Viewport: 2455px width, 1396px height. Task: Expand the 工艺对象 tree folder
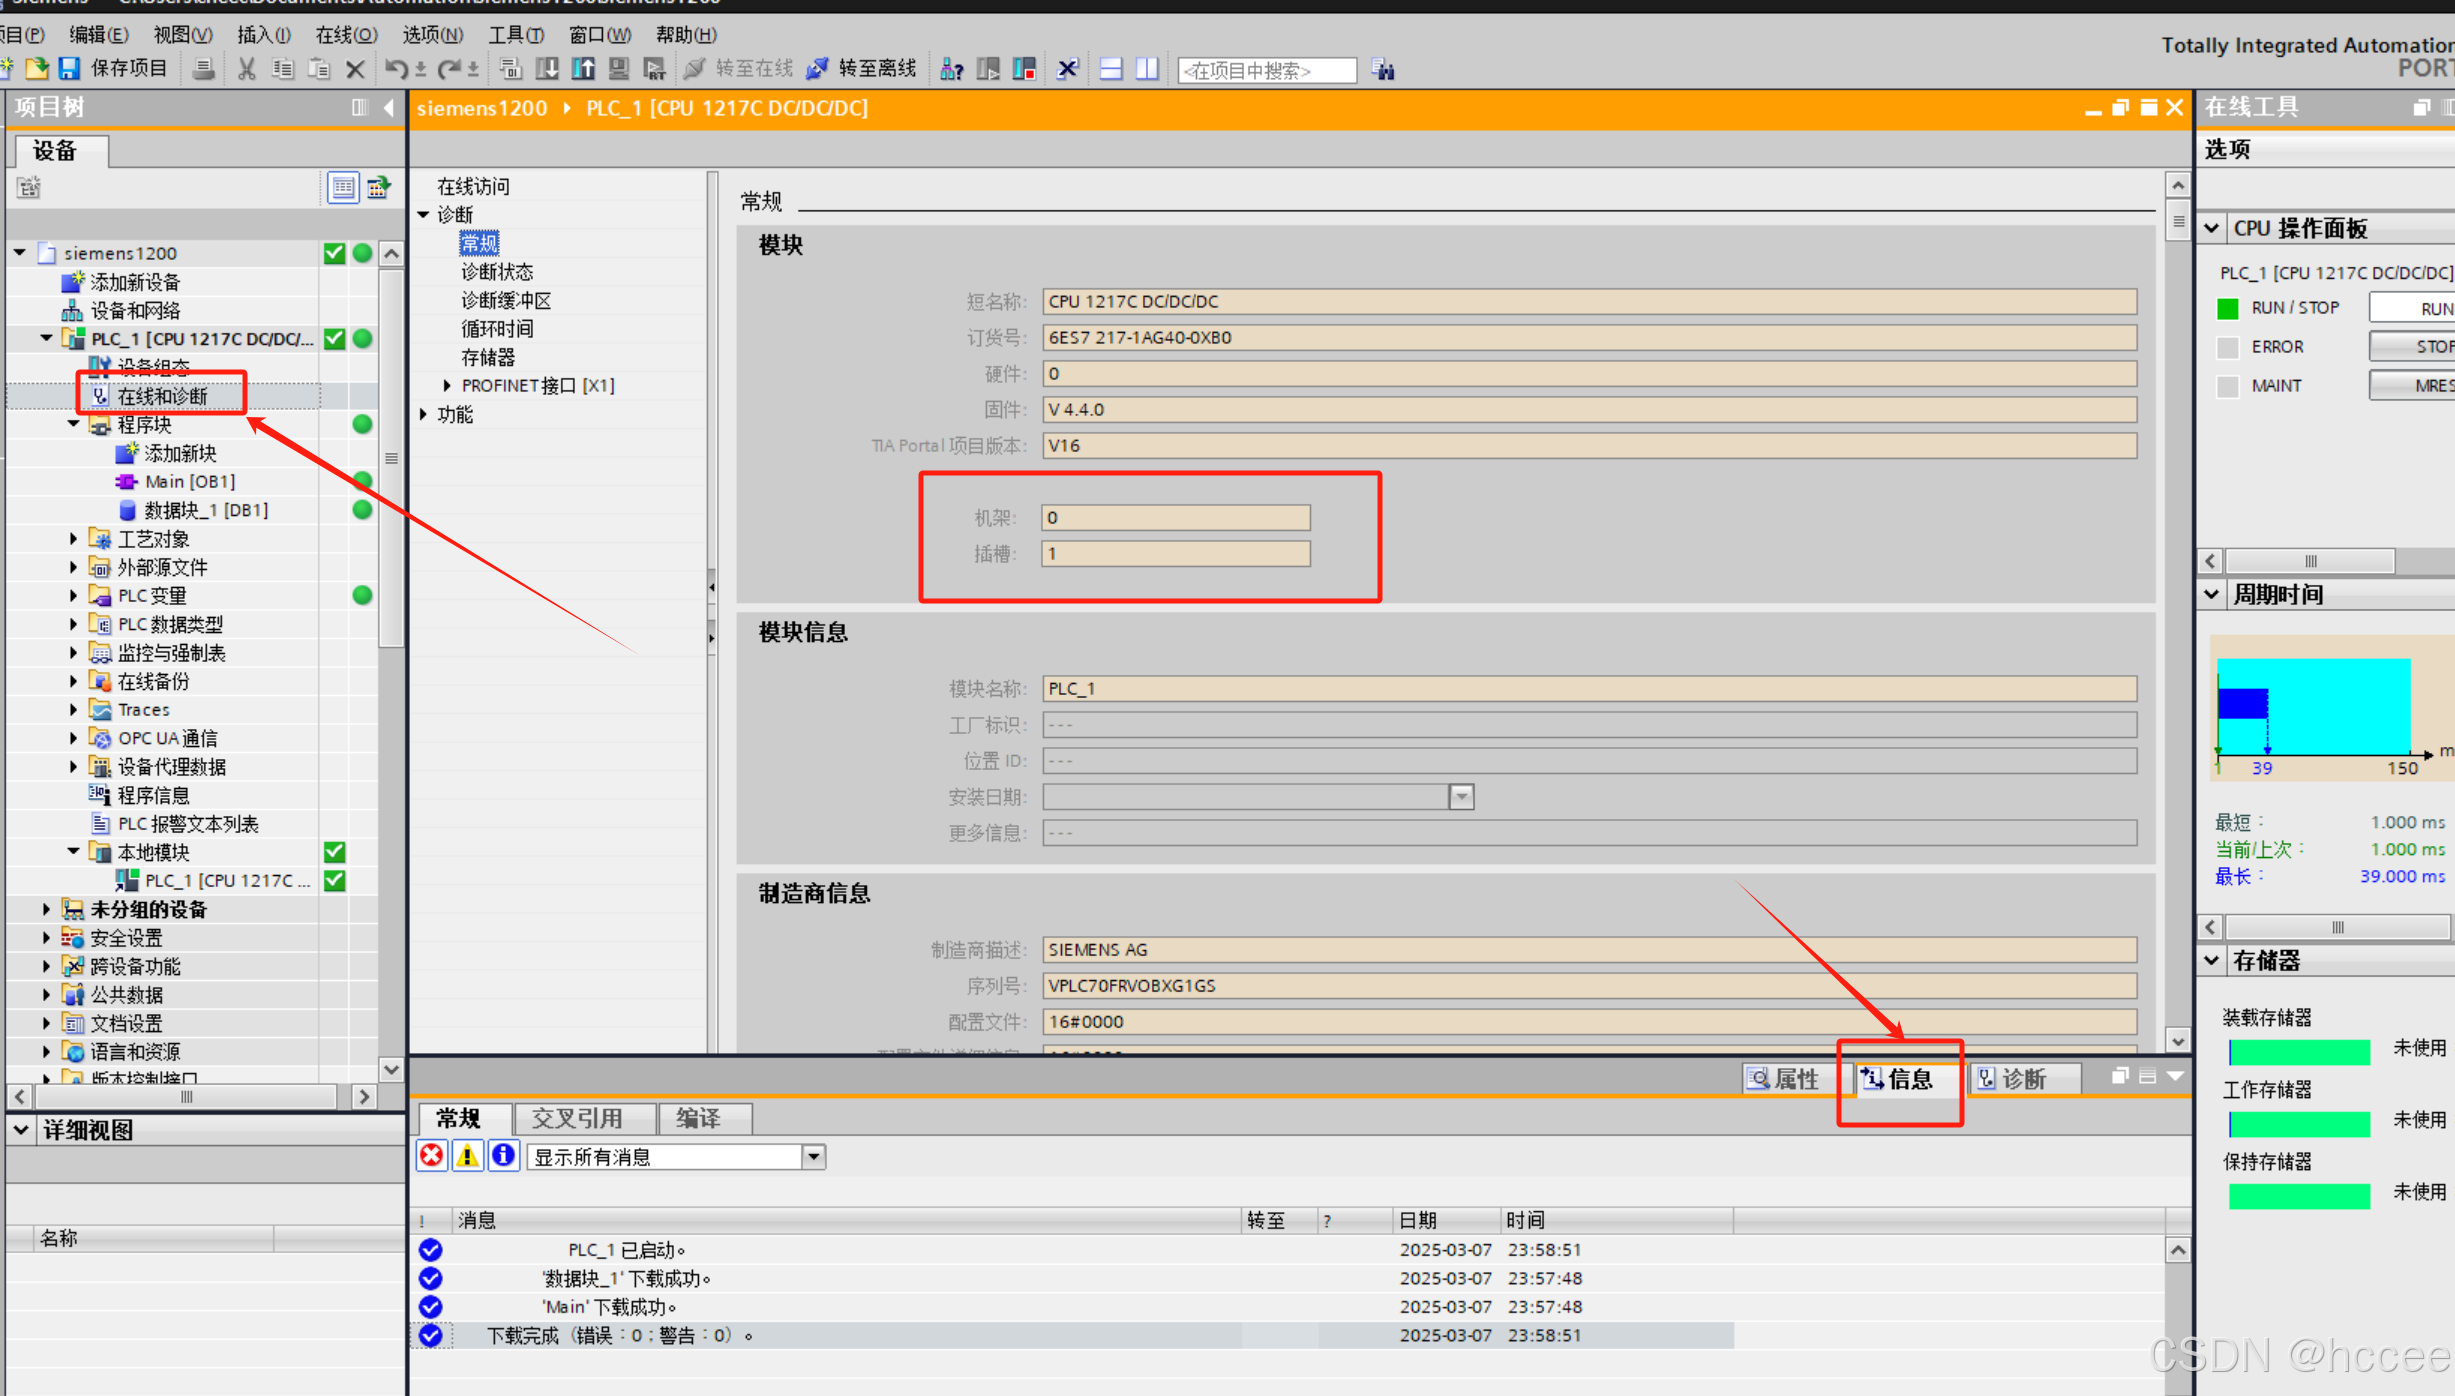click(73, 538)
